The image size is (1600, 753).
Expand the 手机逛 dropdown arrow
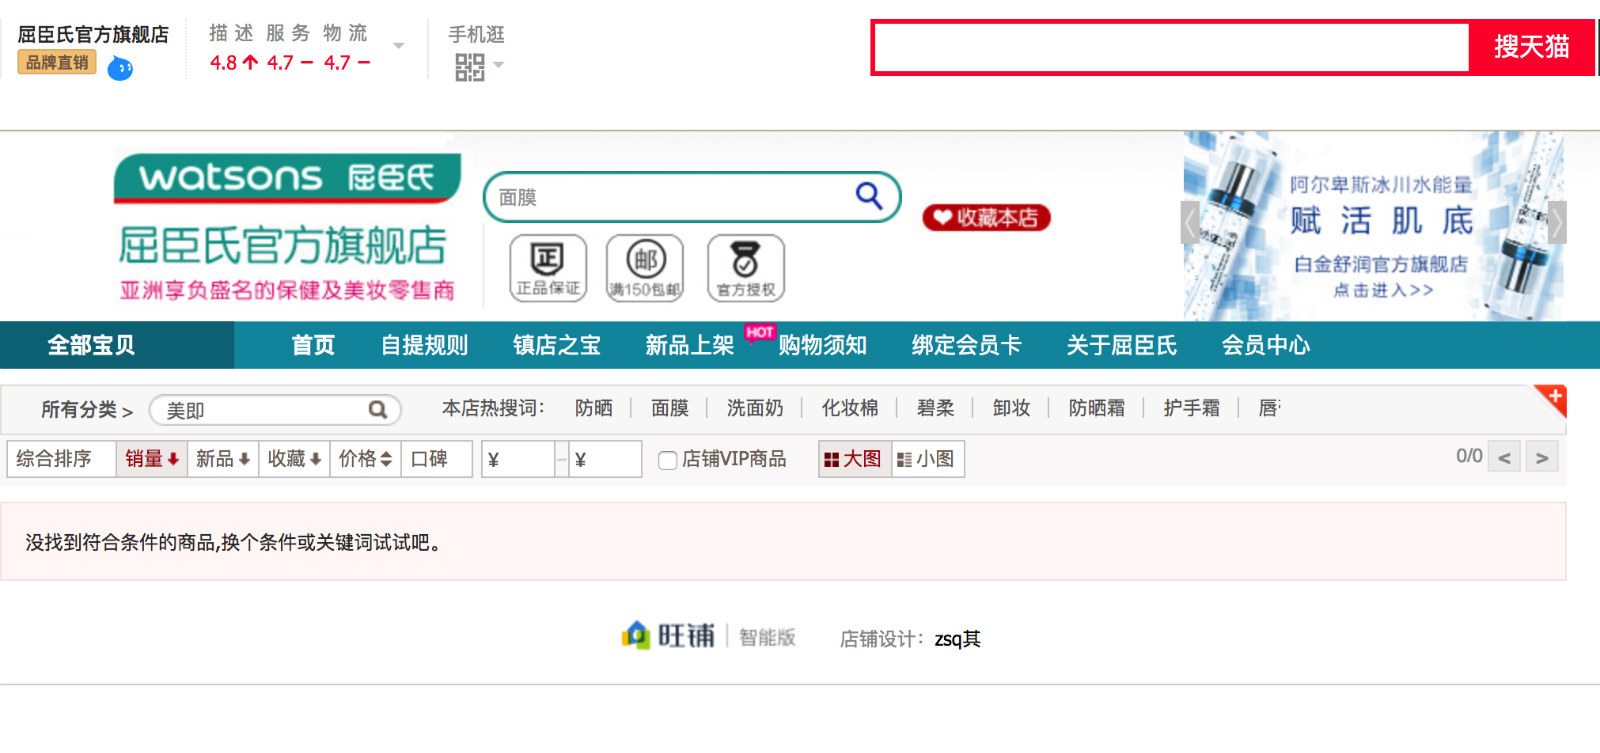(498, 66)
